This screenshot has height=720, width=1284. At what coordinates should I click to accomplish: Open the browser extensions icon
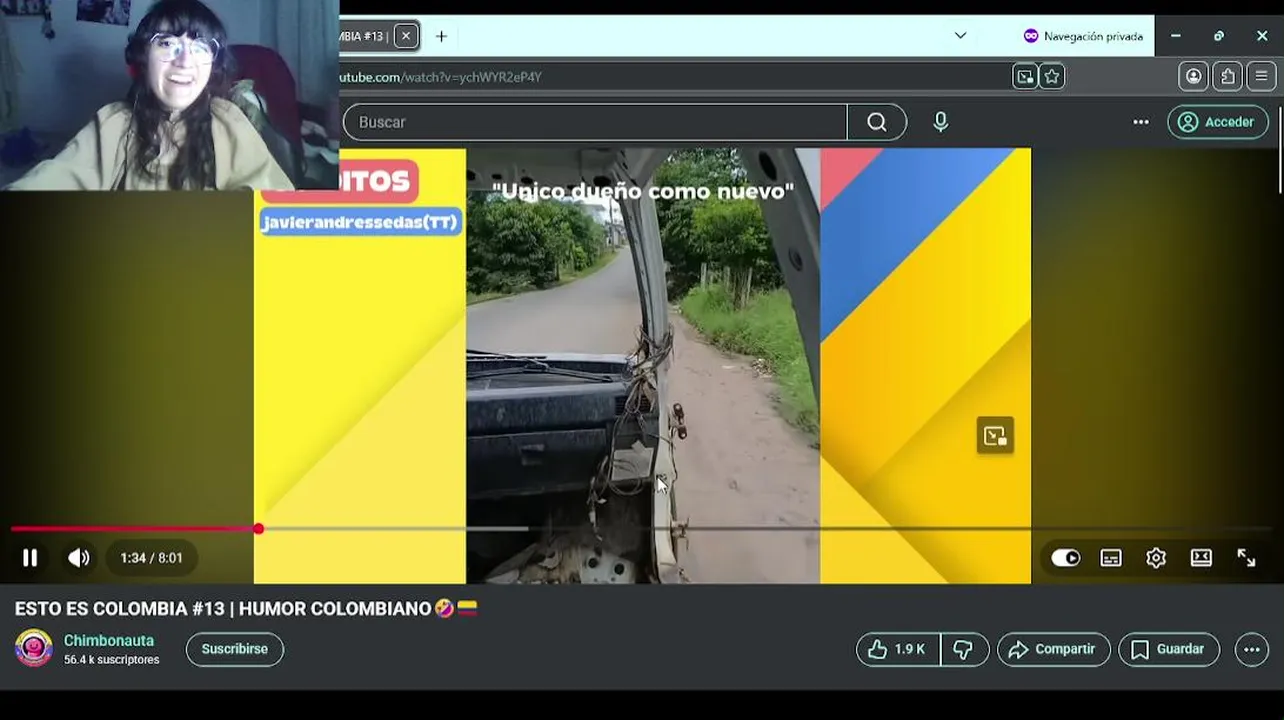(1227, 76)
